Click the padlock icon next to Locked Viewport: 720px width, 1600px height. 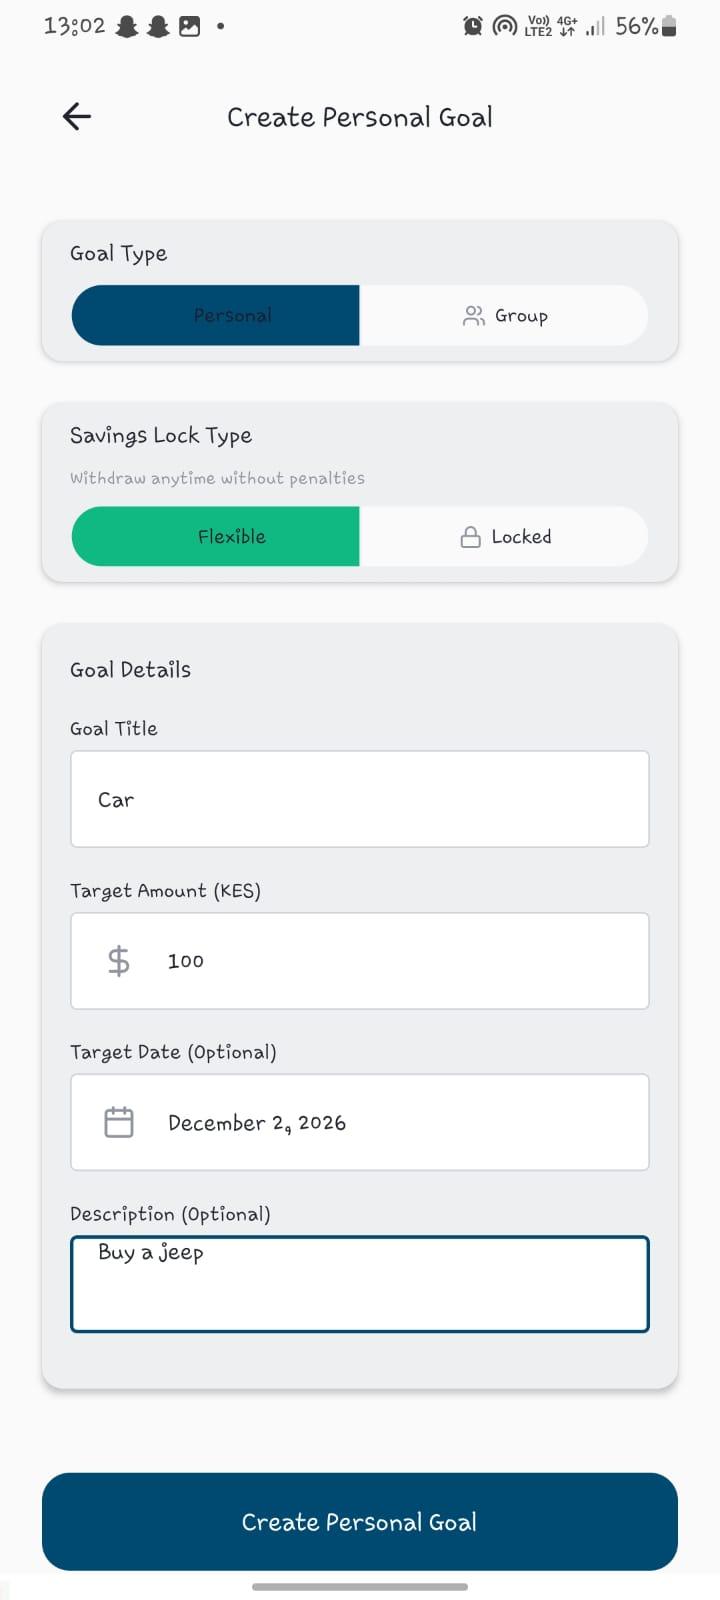[469, 536]
